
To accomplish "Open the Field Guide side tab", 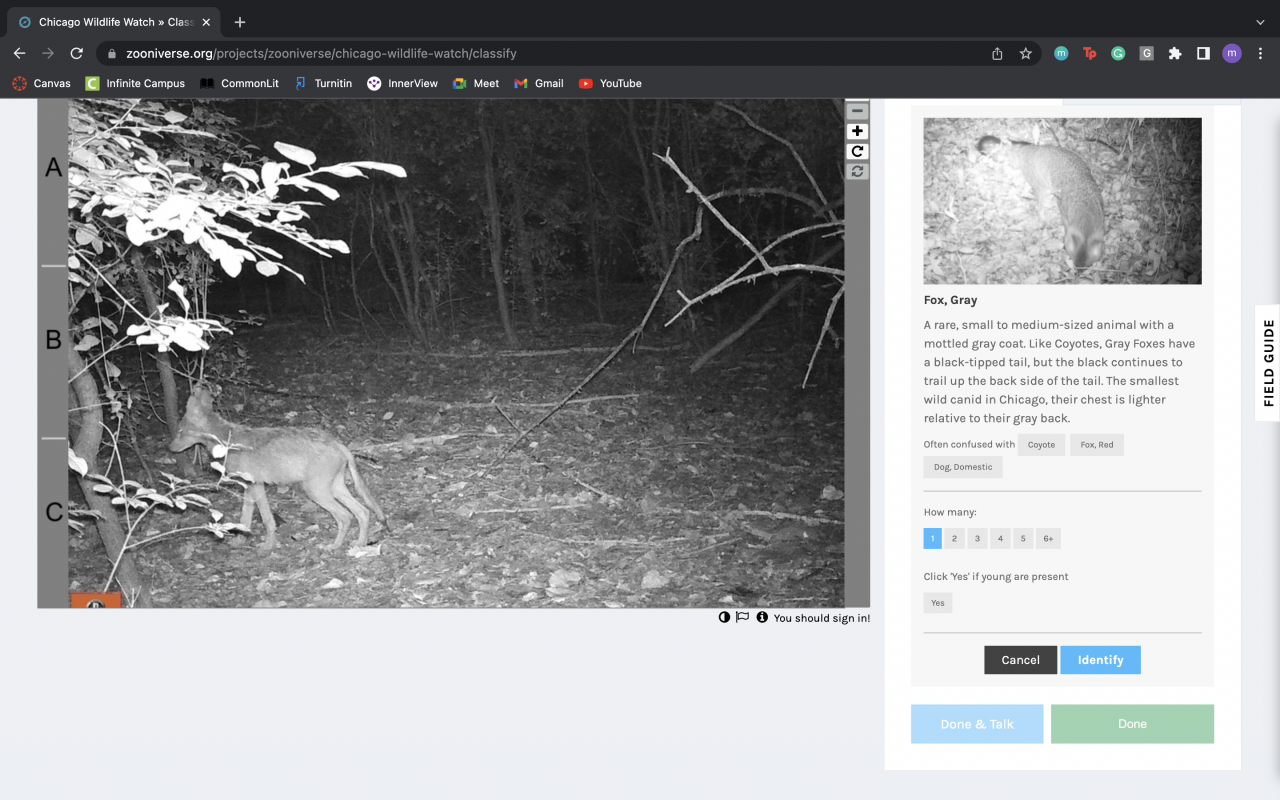I will click(x=1268, y=363).
